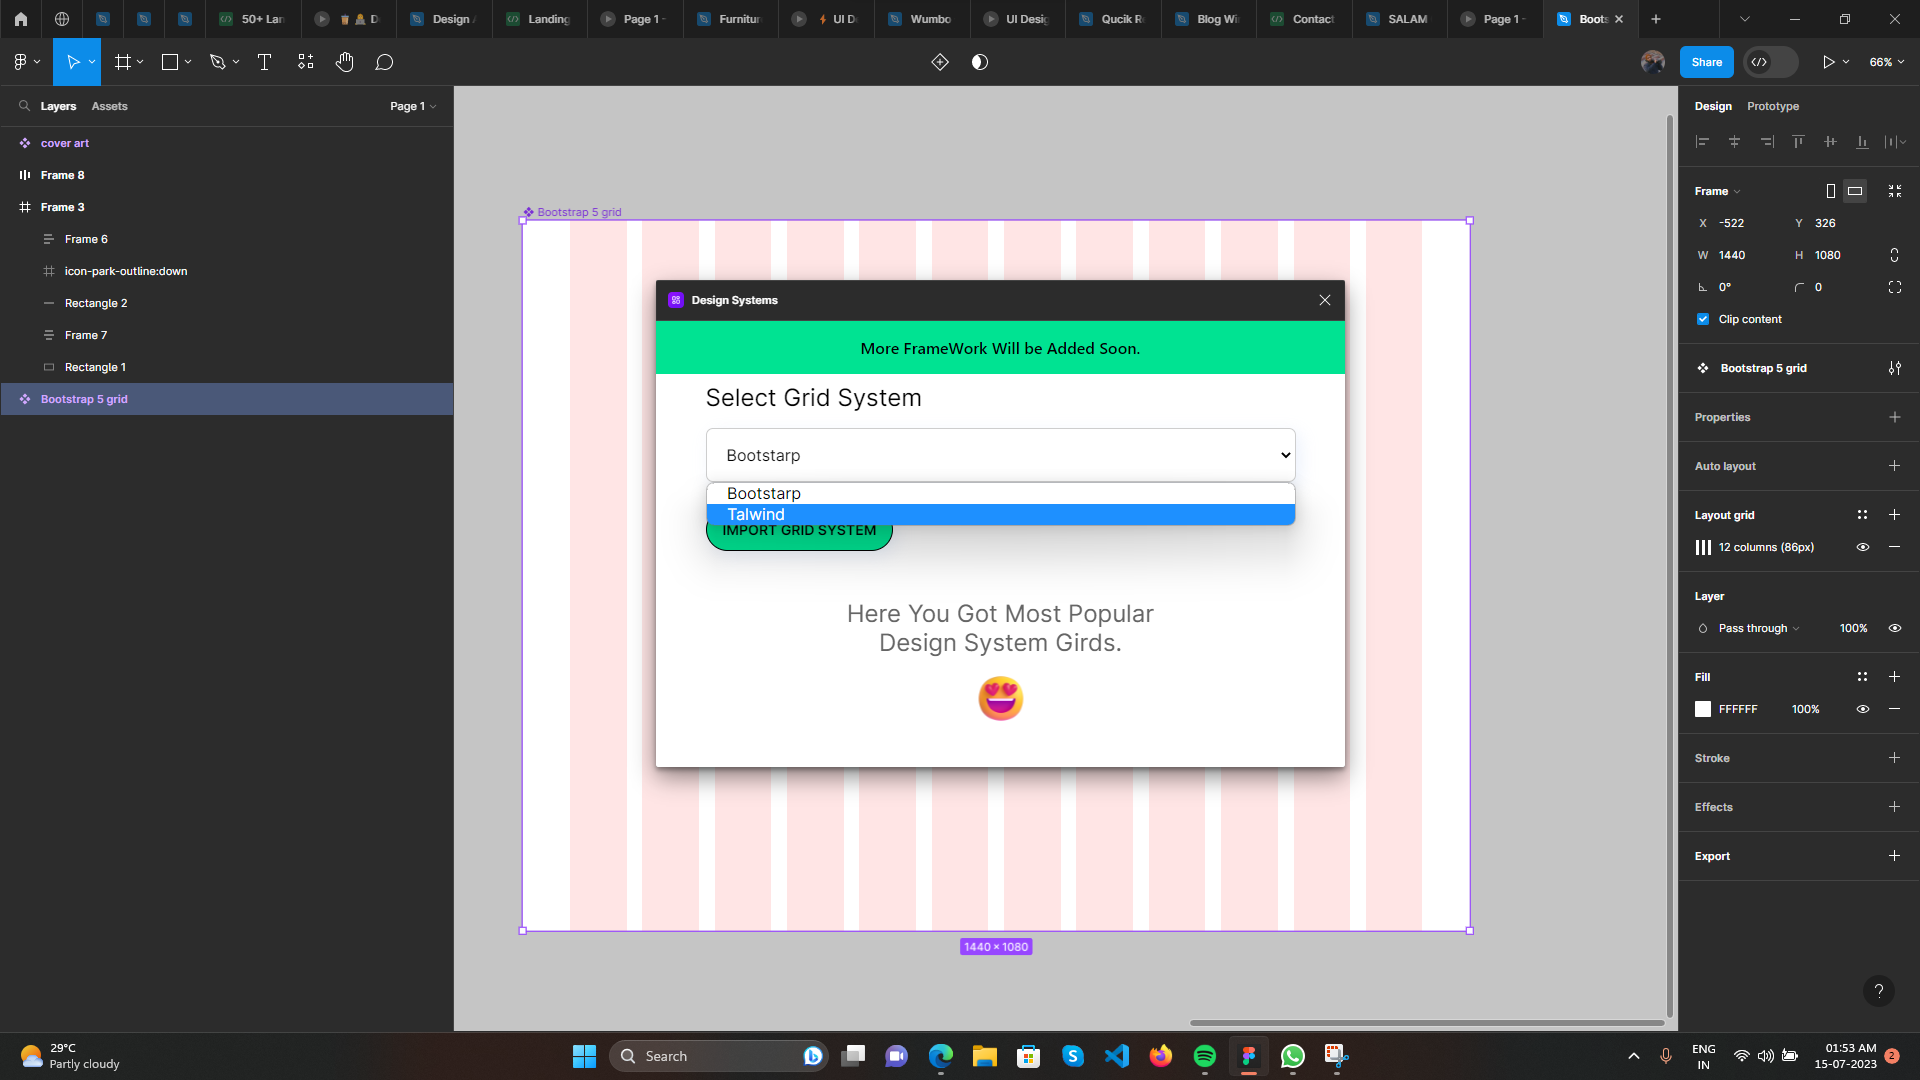This screenshot has width=1920, height=1080.
Task: Click the Present play button
Action: pyautogui.click(x=1828, y=62)
